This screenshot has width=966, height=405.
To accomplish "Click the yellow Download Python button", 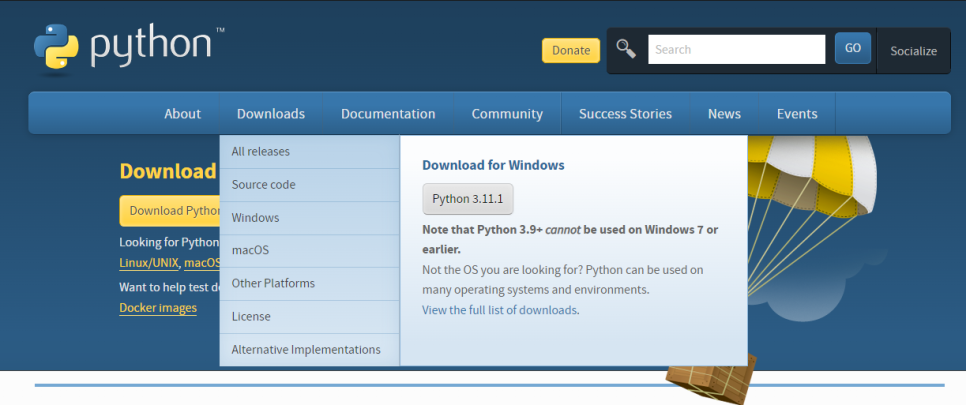I will pos(169,211).
